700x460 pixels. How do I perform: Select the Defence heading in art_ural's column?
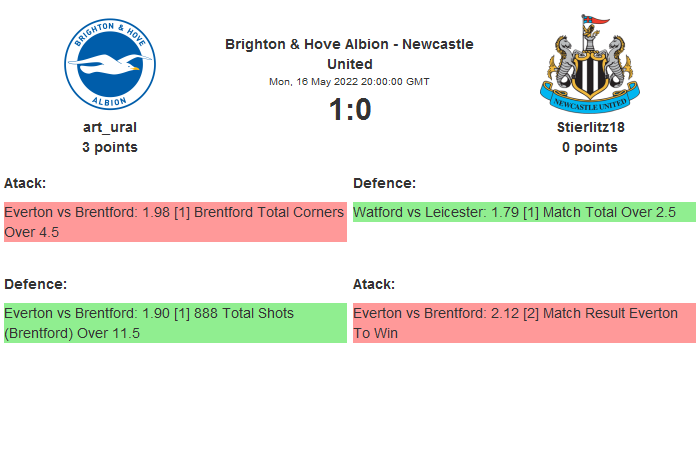click(x=35, y=284)
